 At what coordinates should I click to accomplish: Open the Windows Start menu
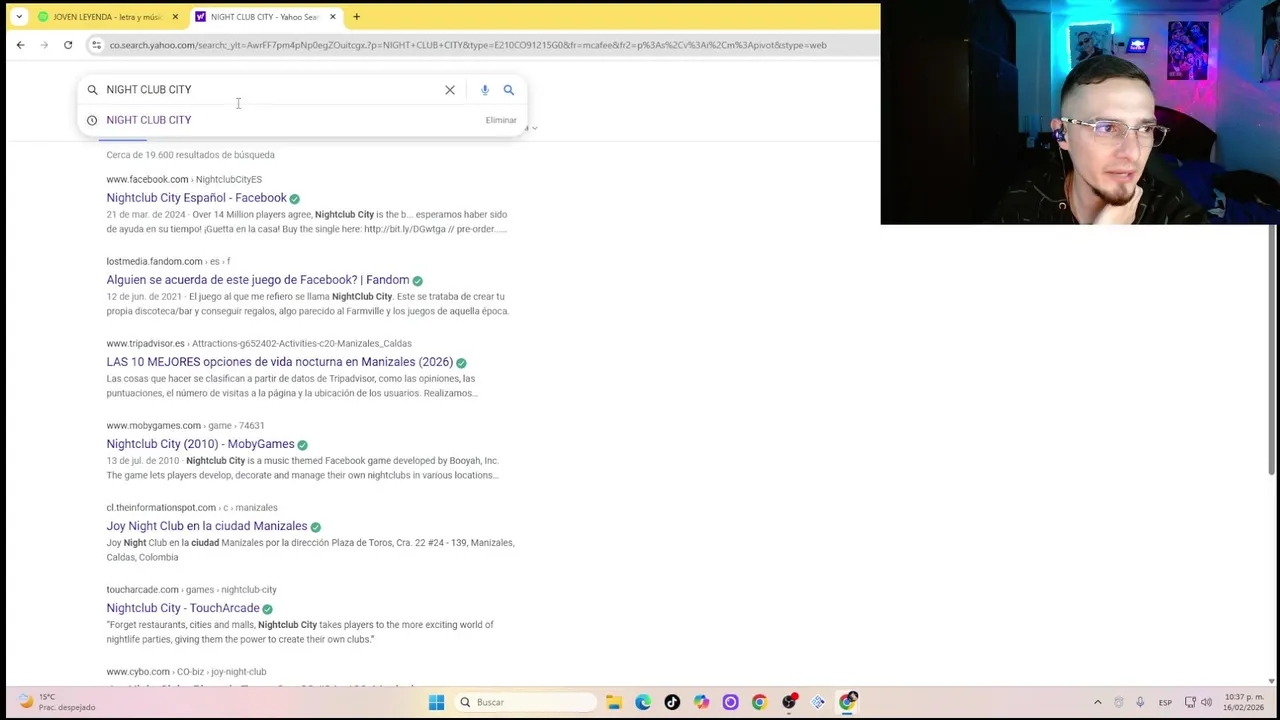pos(436,702)
